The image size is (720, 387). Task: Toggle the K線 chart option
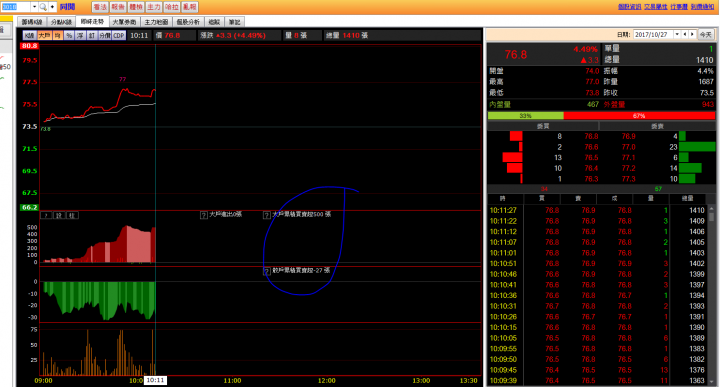pyautogui.click(x=29, y=35)
